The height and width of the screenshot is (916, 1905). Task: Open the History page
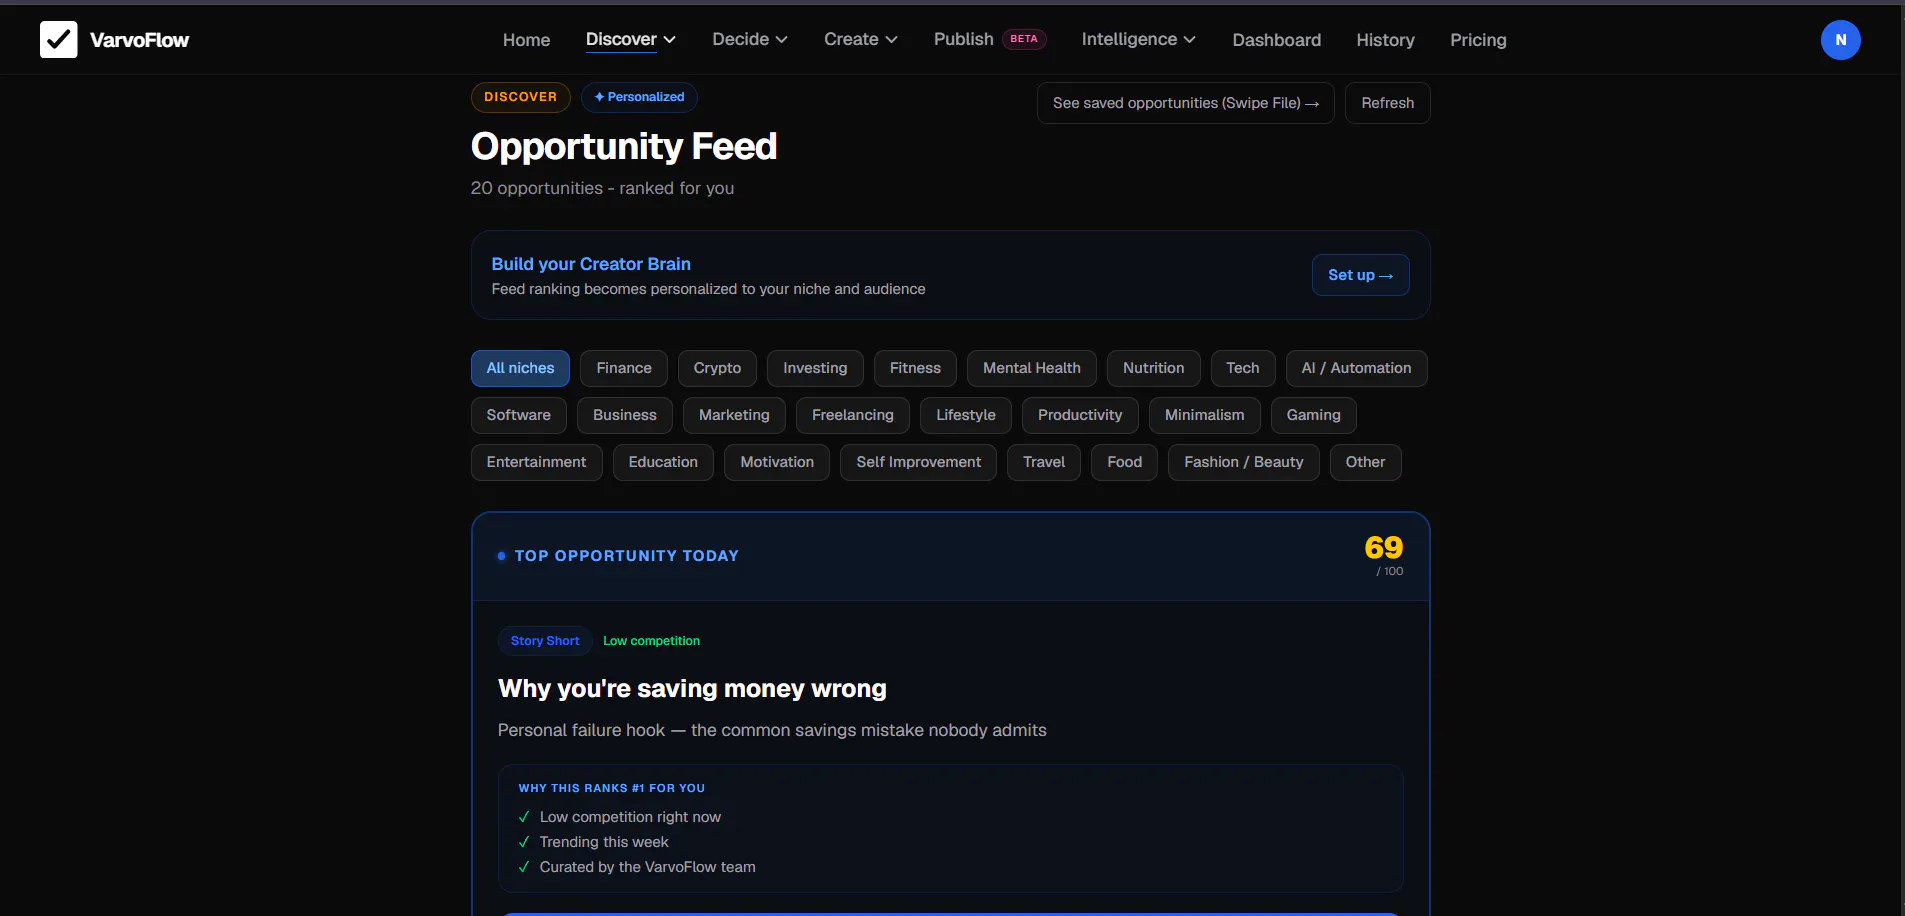click(1385, 40)
